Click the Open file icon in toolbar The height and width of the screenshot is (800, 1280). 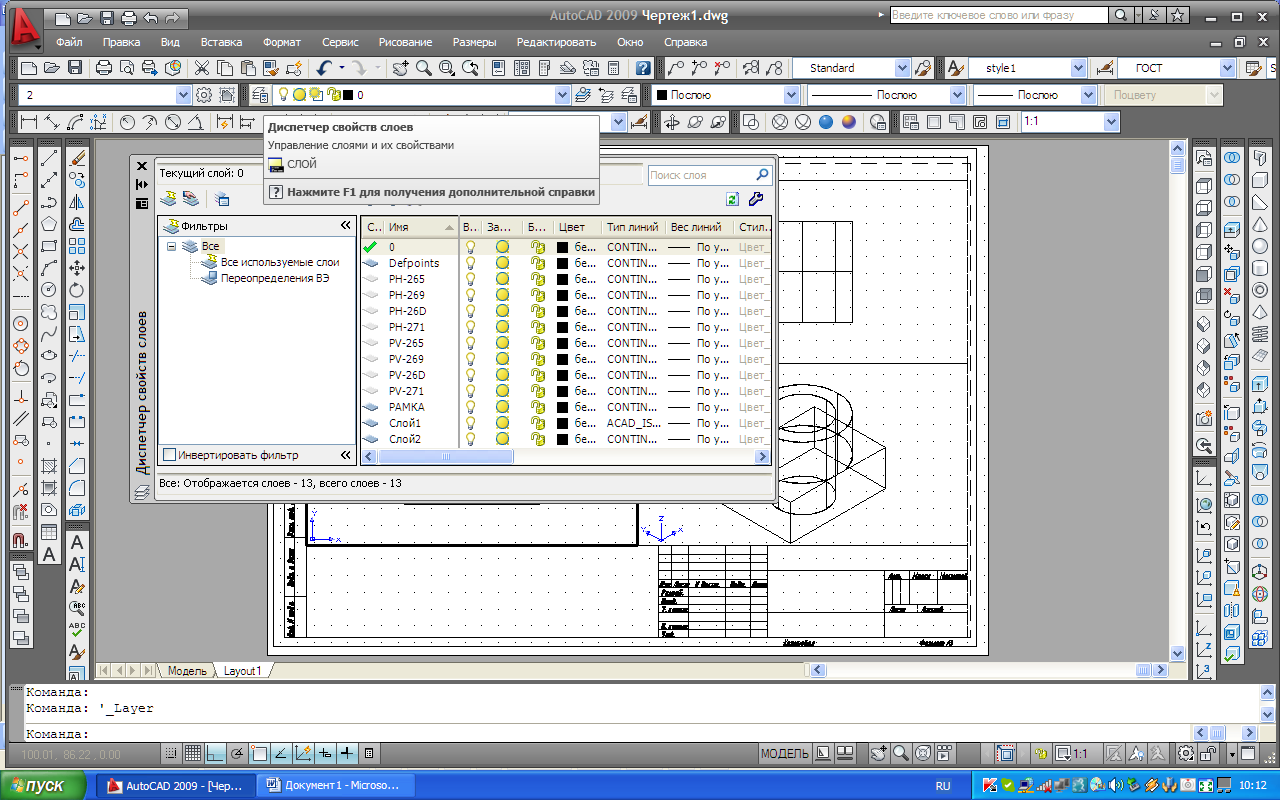[x=51, y=68]
